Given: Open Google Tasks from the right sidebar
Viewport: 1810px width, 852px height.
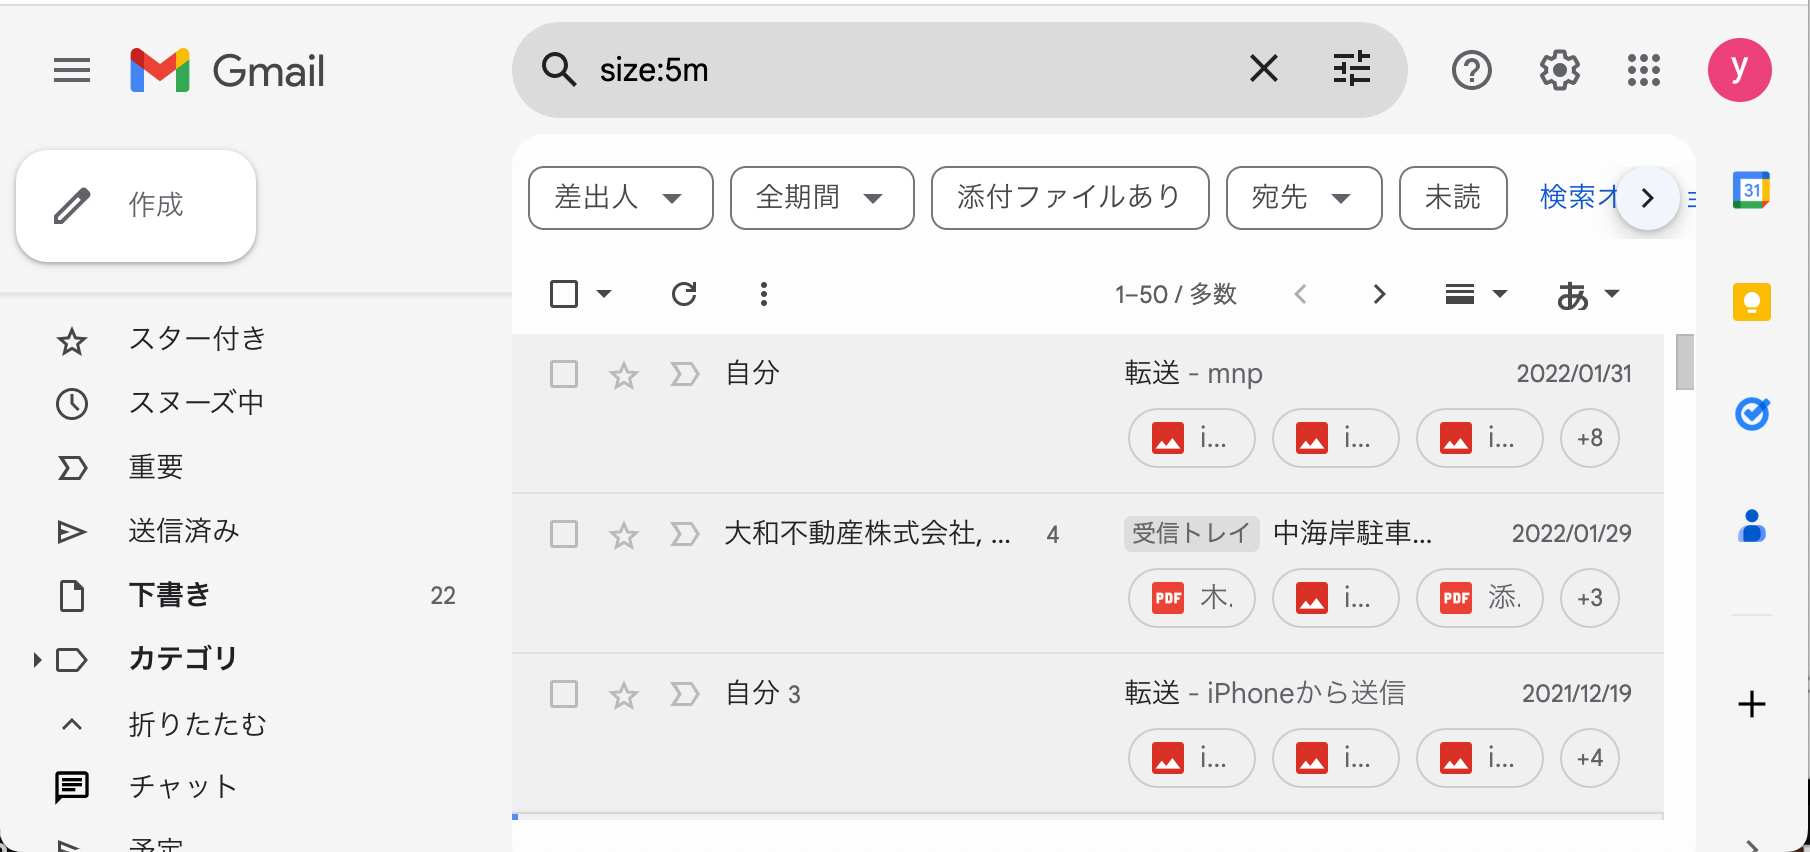Looking at the screenshot, I should pos(1751,413).
